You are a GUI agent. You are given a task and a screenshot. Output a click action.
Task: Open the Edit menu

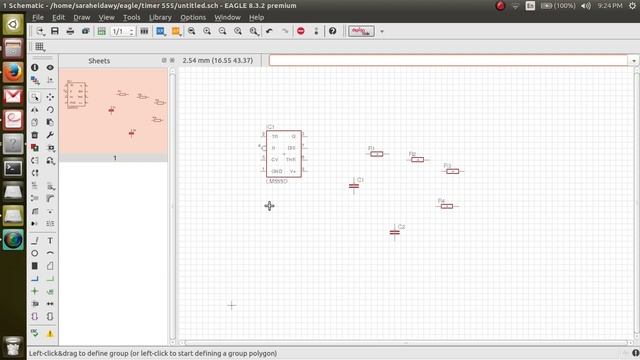tap(58, 18)
